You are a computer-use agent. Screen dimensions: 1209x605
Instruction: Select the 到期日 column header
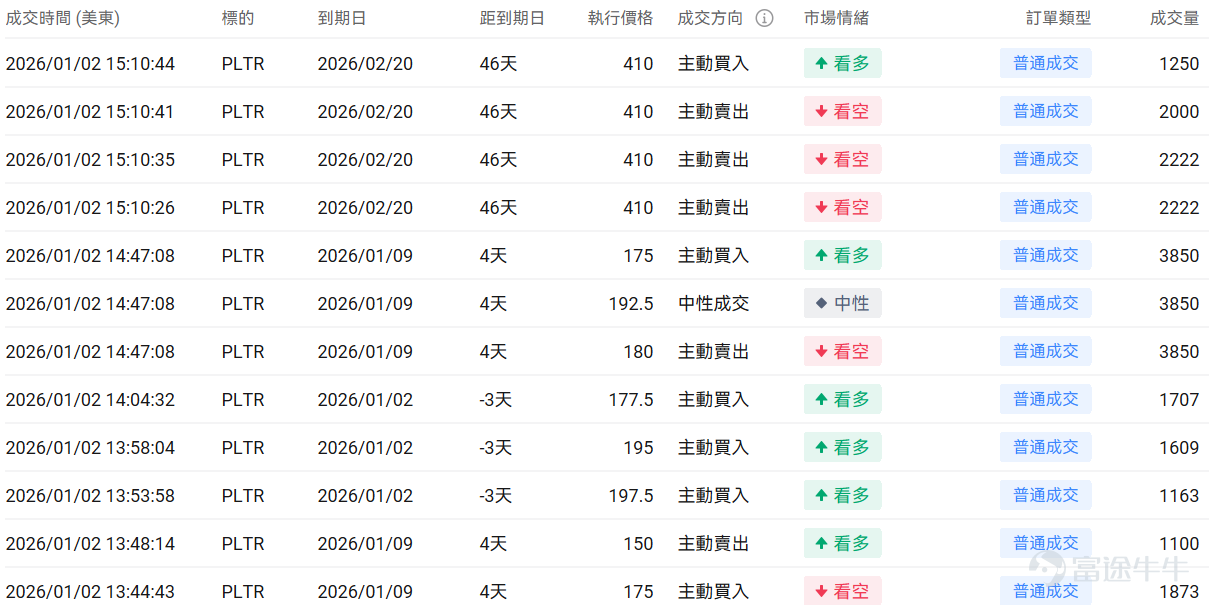[x=342, y=18]
